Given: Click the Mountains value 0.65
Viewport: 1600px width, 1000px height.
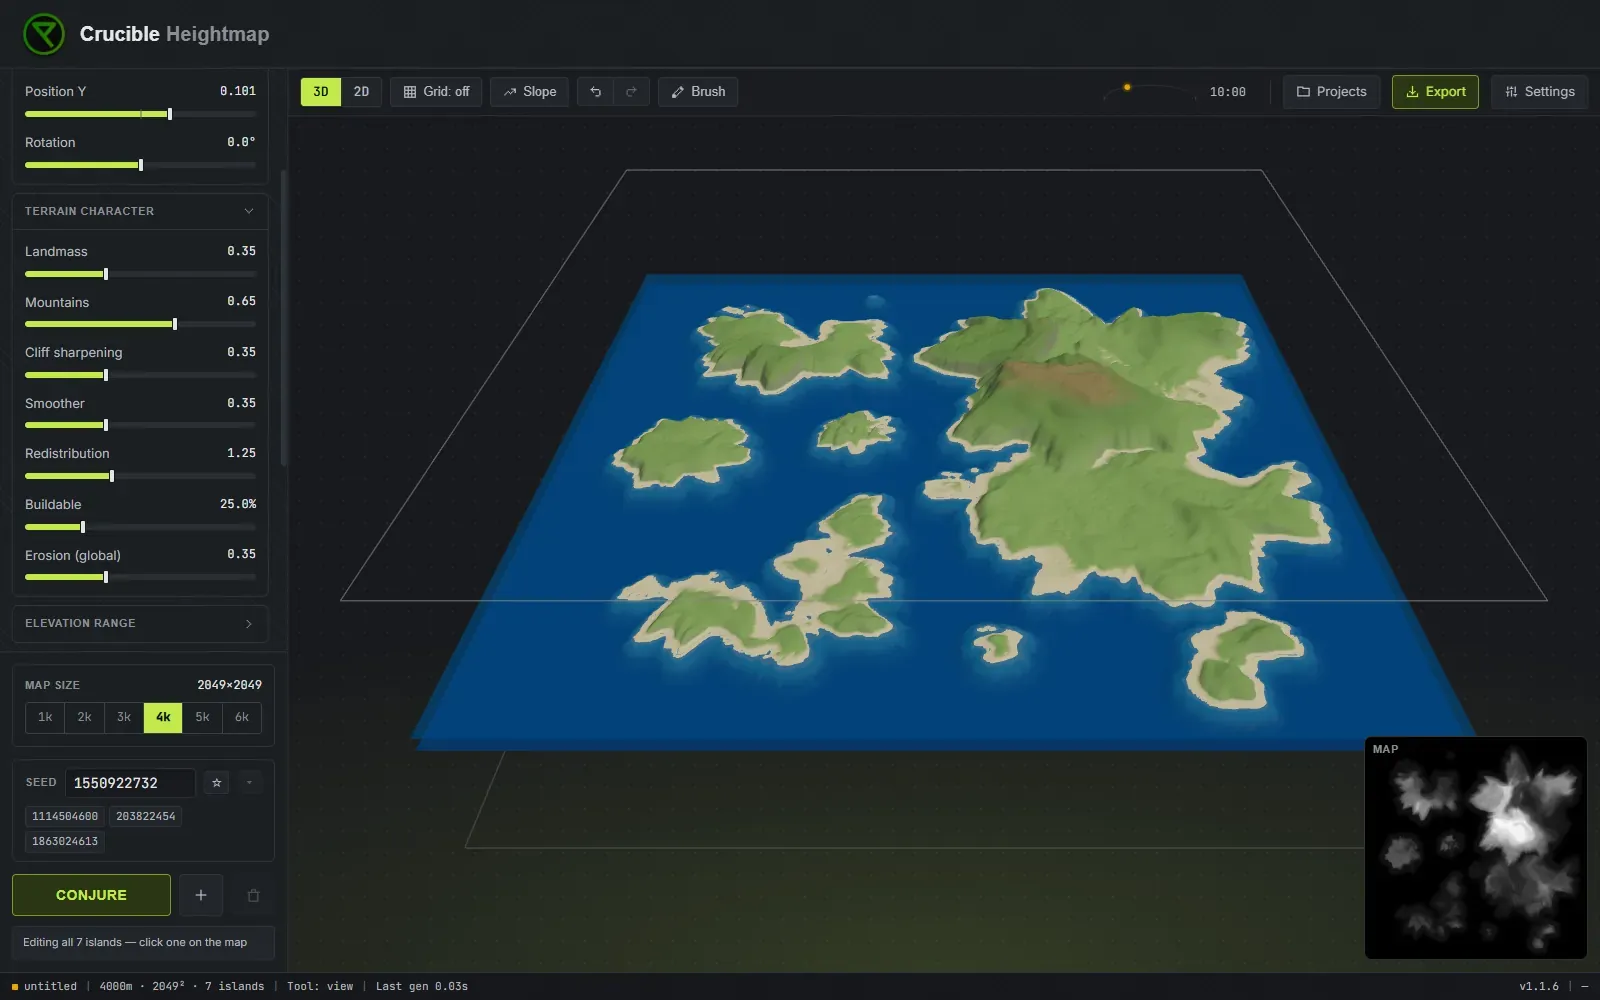Looking at the screenshot, I should tap(241, 301).
